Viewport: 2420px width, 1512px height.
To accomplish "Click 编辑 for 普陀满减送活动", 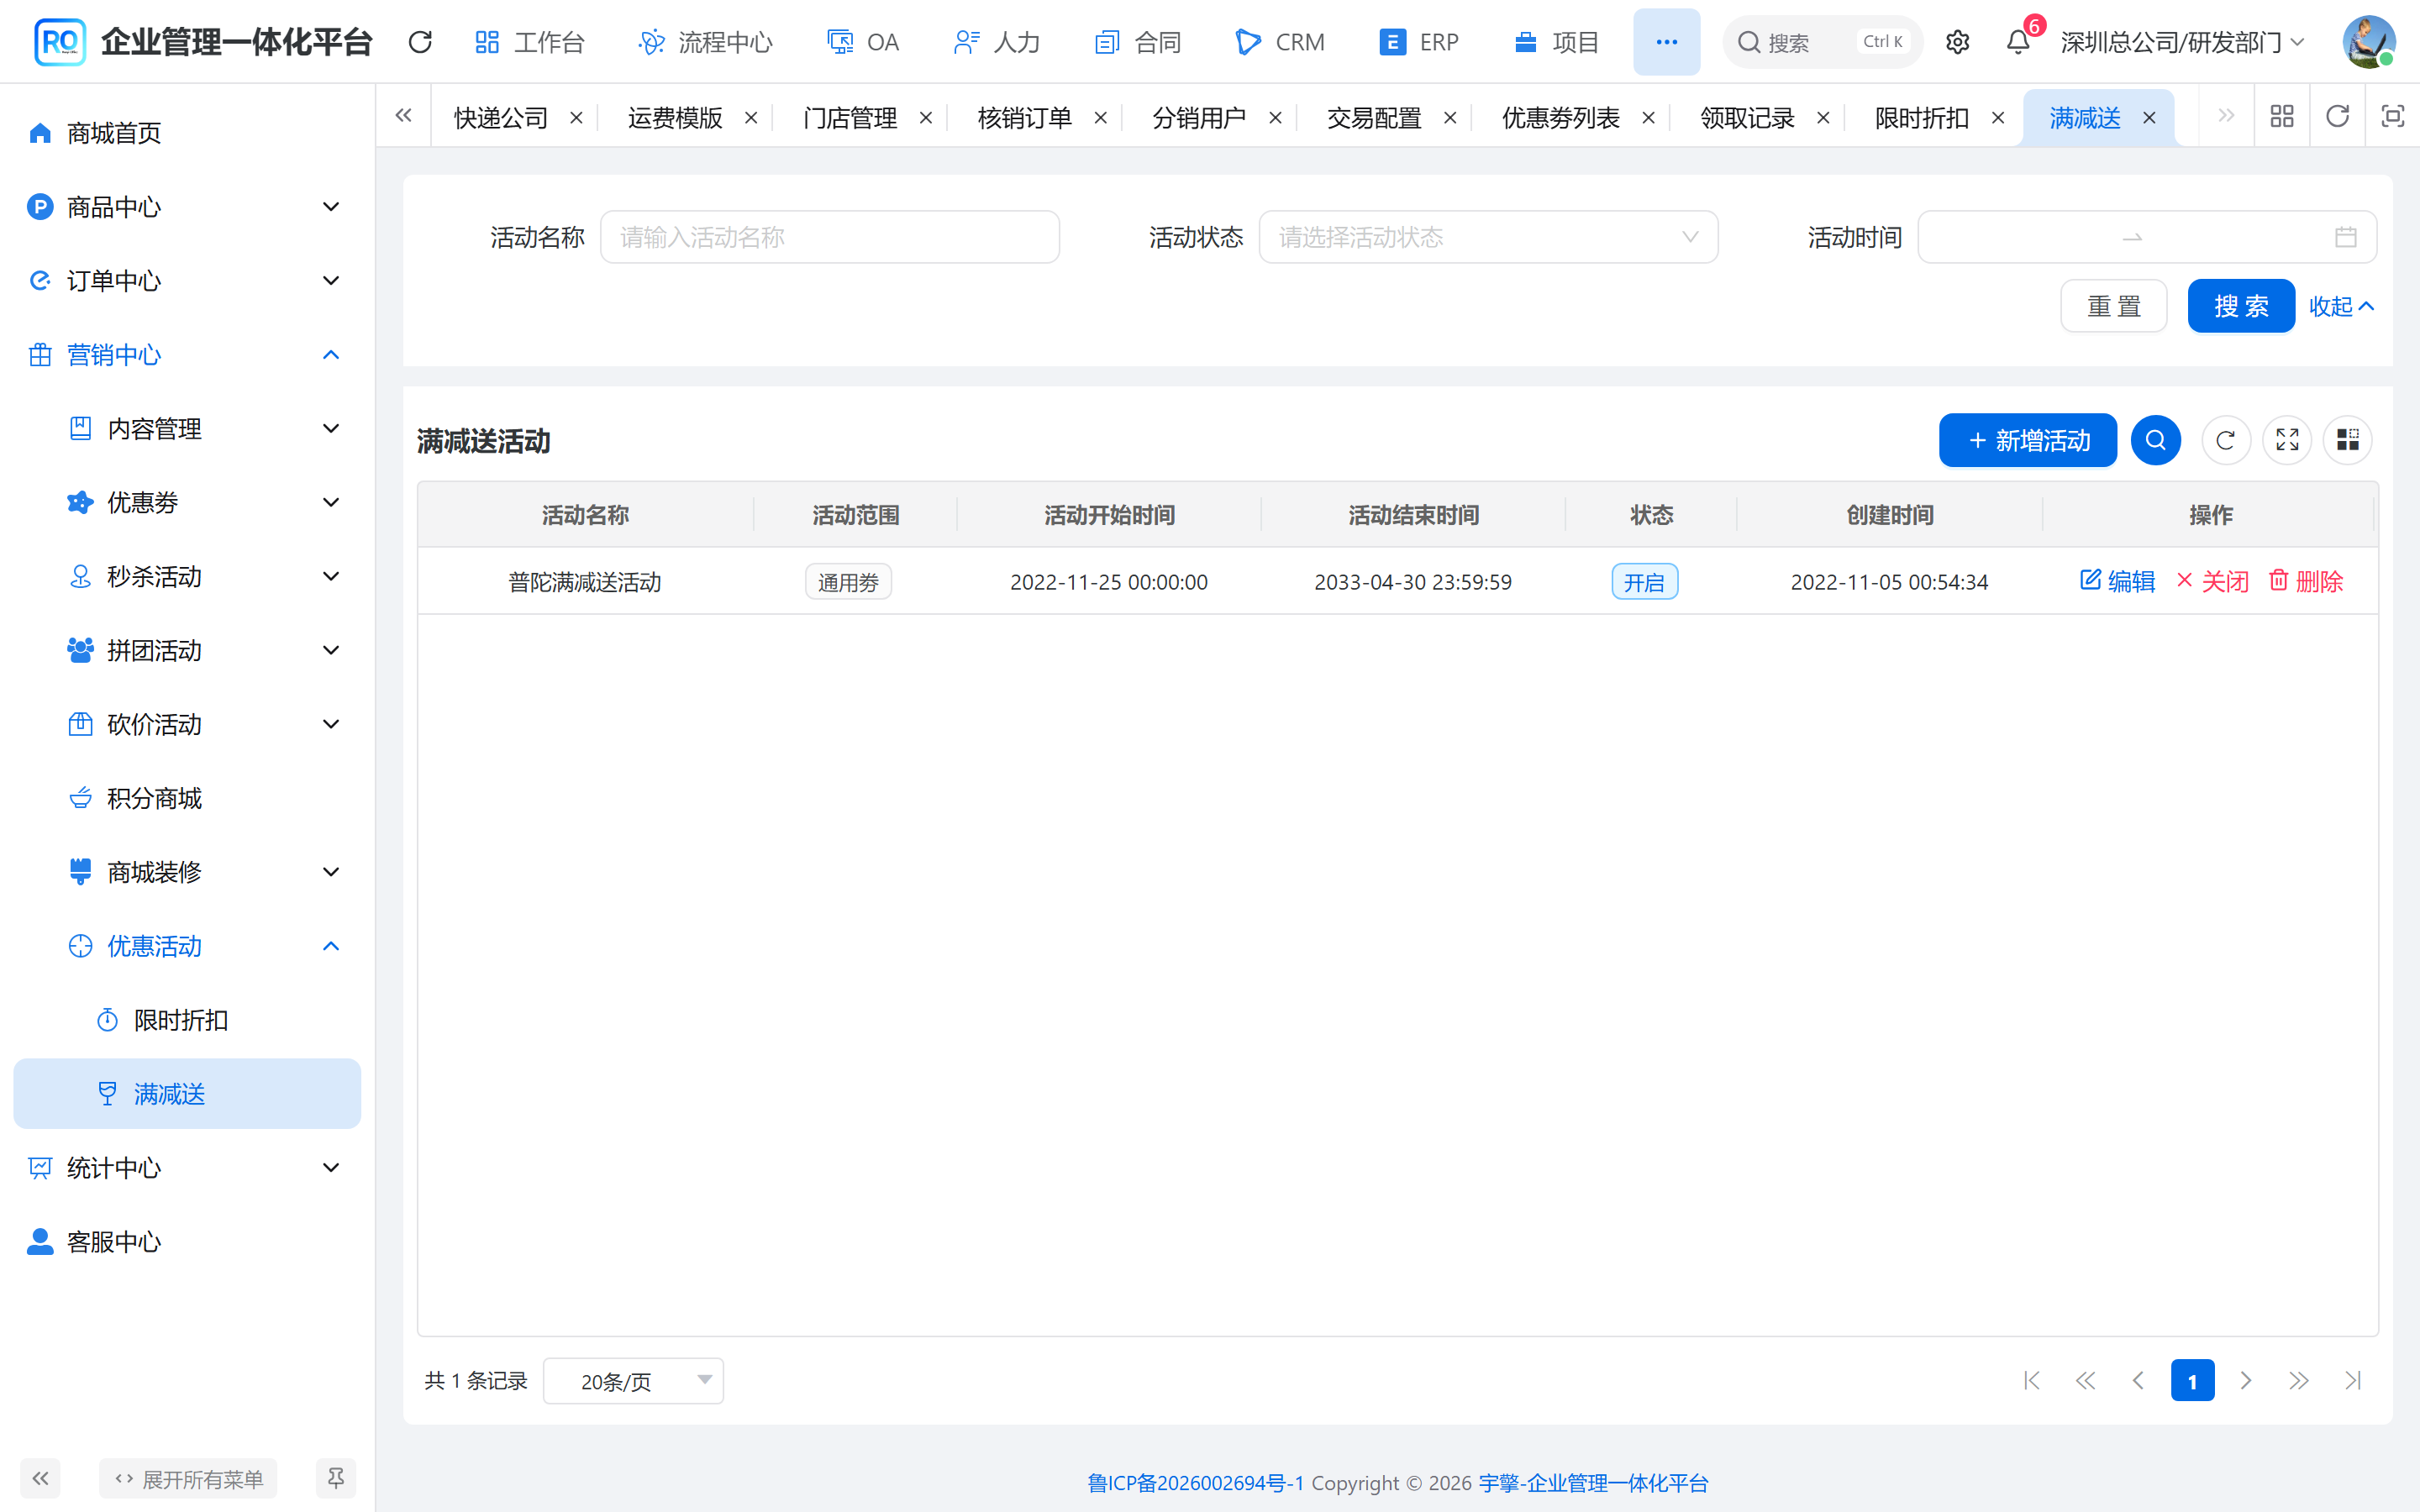I will pyautogui.click(x=2117, y=581).
